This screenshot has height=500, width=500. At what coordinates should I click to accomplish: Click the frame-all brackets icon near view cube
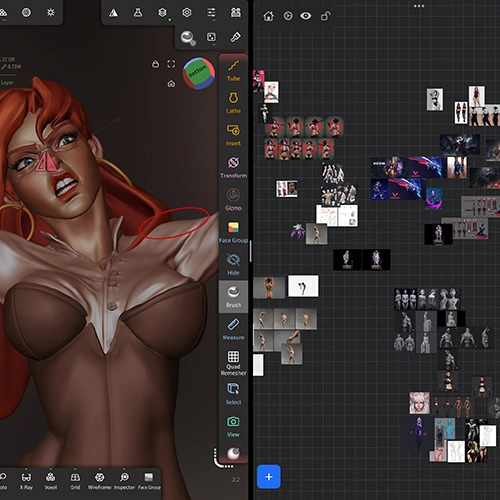tap(171, 64)
